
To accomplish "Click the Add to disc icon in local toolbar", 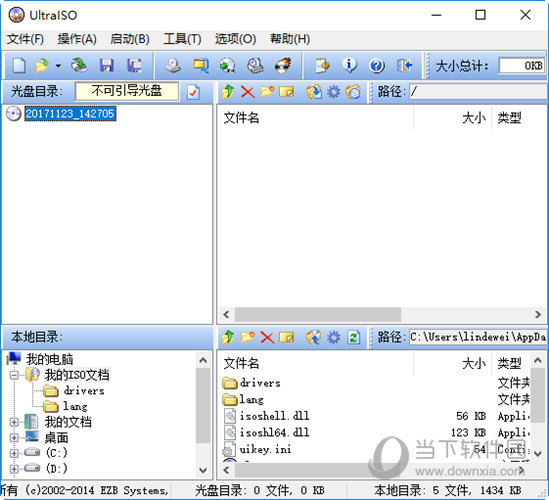I will coord(314,337).
